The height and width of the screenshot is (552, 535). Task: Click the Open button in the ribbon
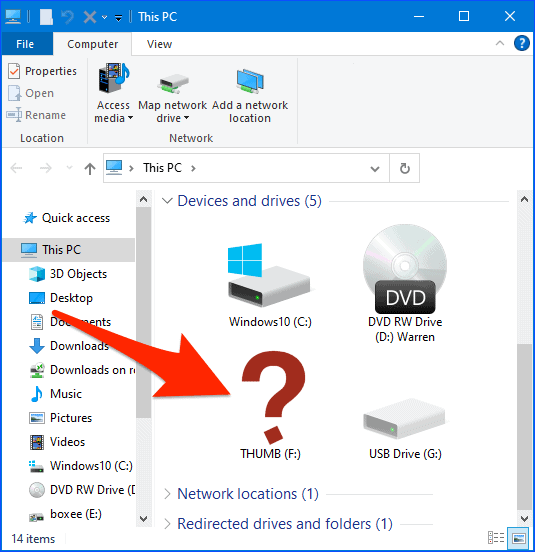pos(31,93)
